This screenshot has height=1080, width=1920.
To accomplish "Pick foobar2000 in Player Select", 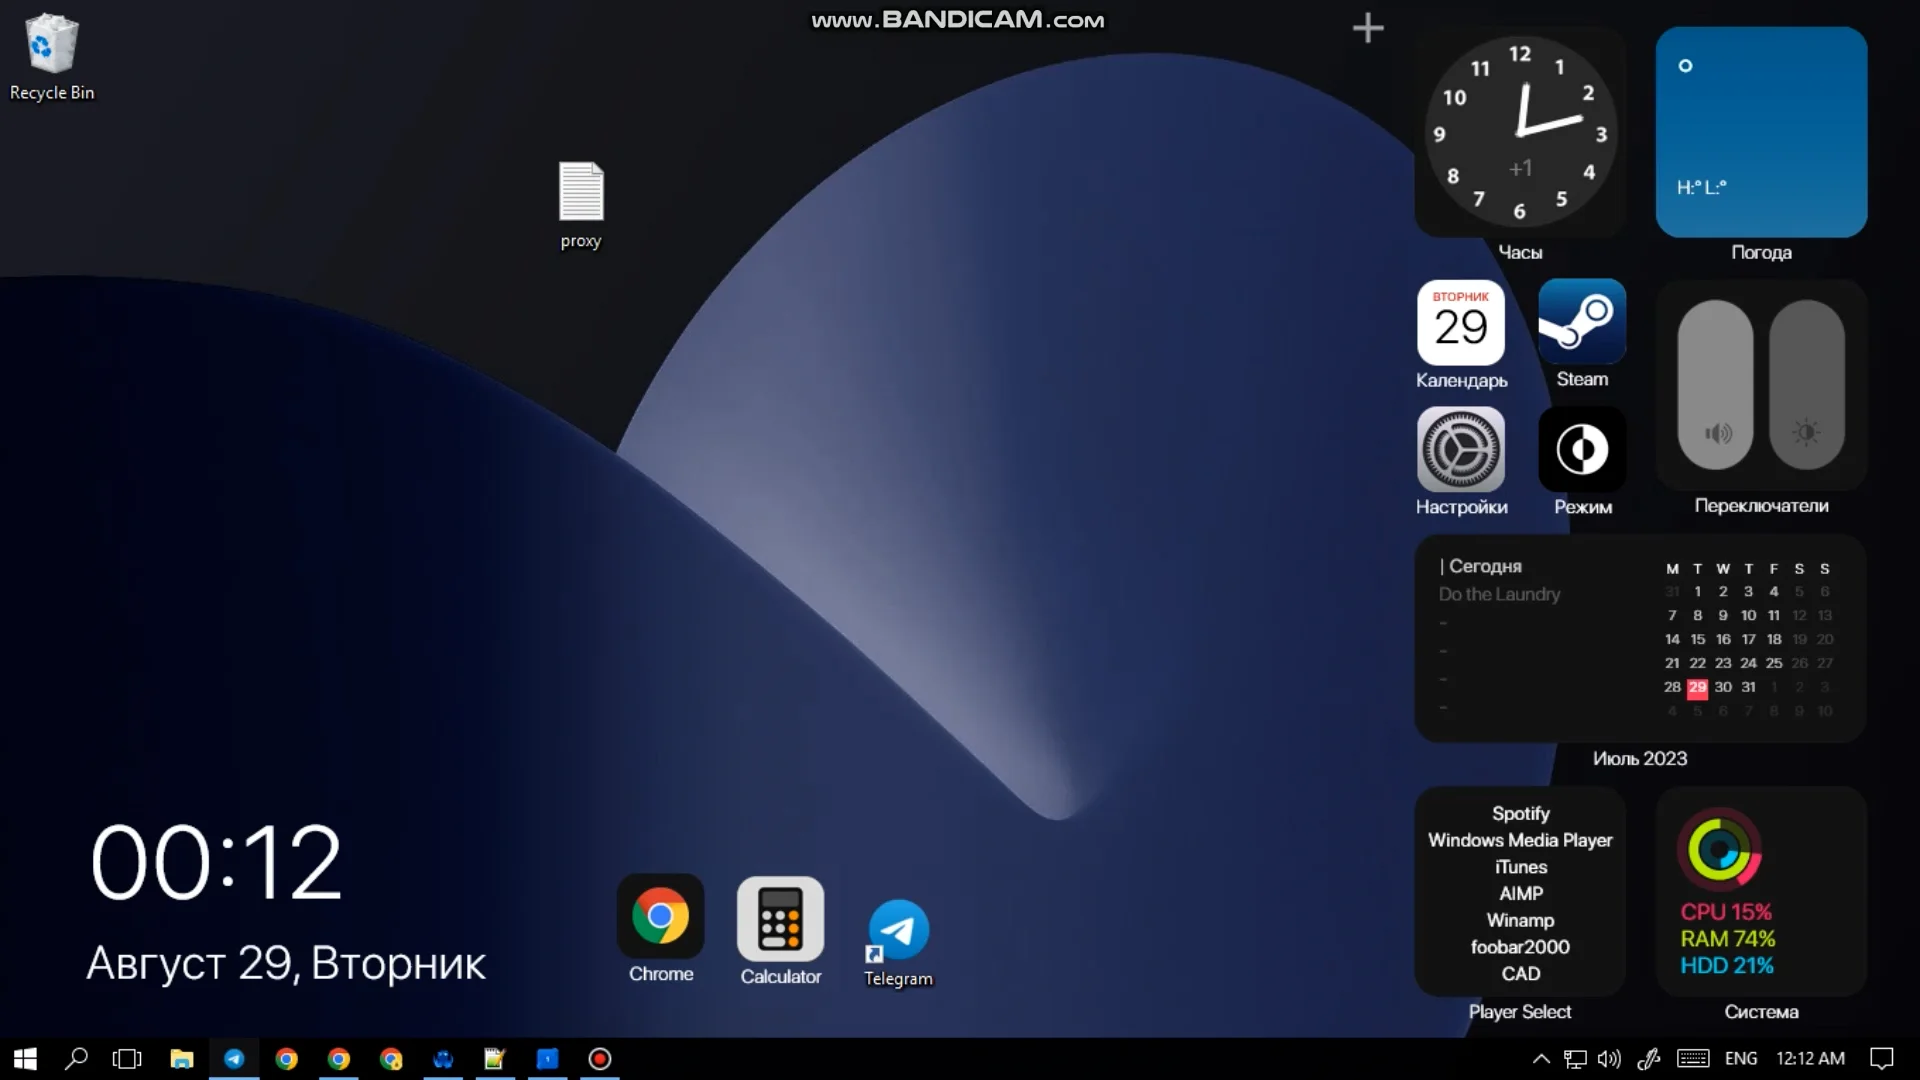I will (x=1520, y=947).
